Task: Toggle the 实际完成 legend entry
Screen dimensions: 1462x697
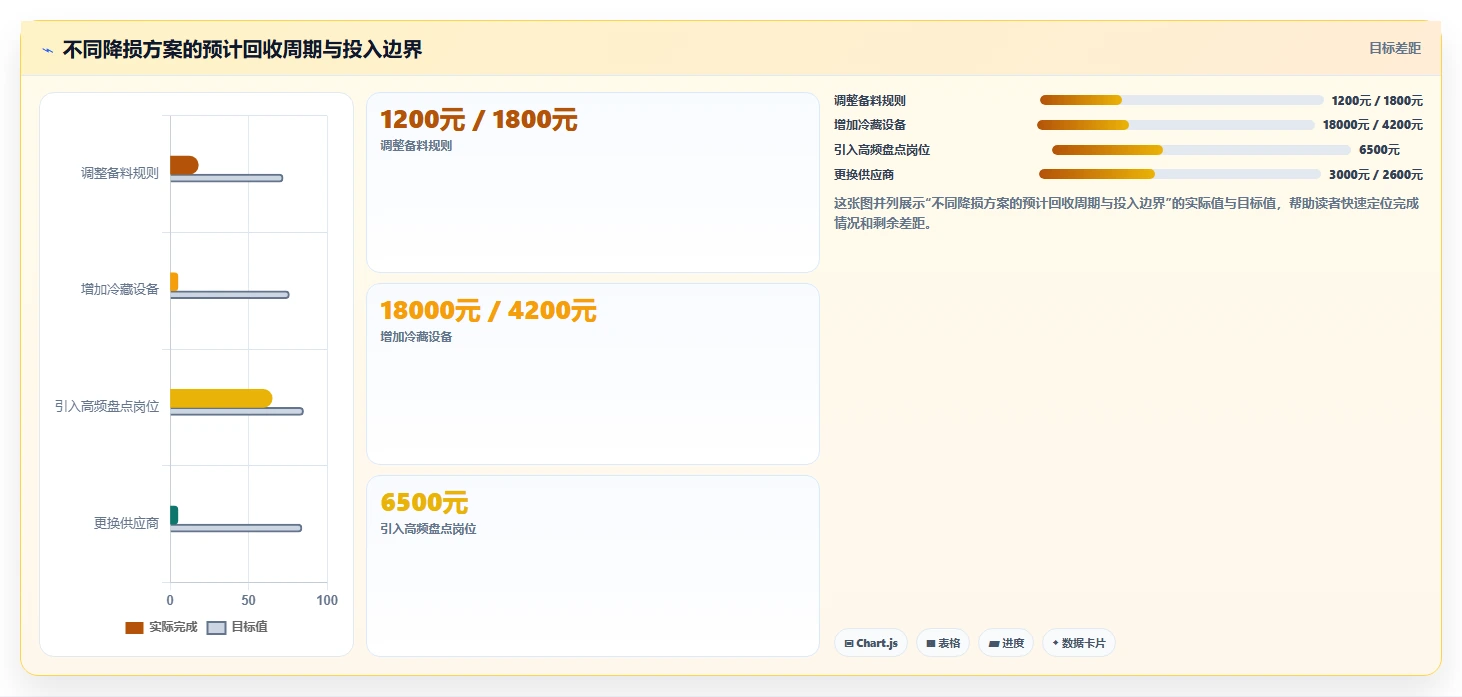Action: pos(161,627)
